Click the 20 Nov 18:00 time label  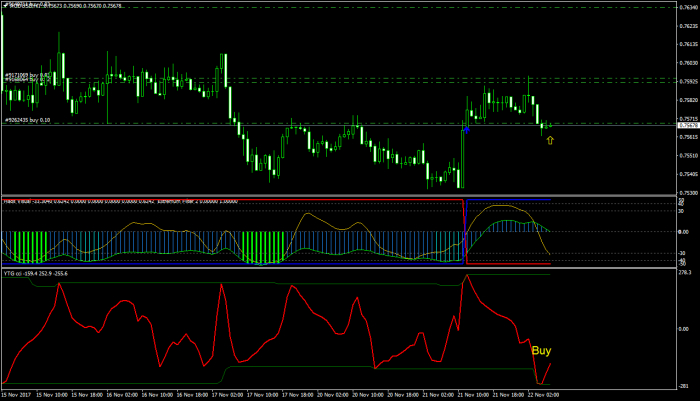pyautogui.click(x=403, y=395)
